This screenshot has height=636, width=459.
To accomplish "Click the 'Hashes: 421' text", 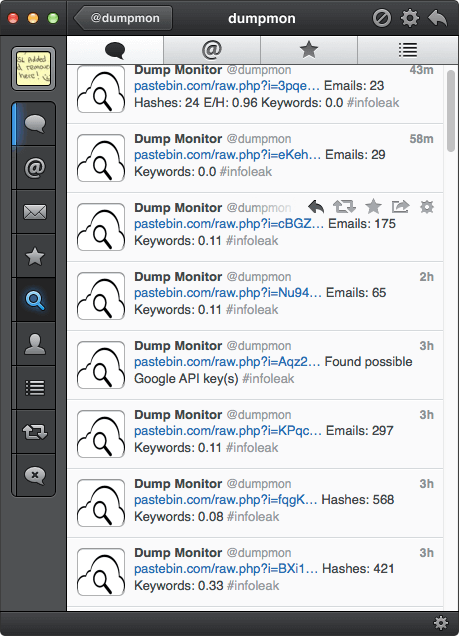I will click(358, 569).
